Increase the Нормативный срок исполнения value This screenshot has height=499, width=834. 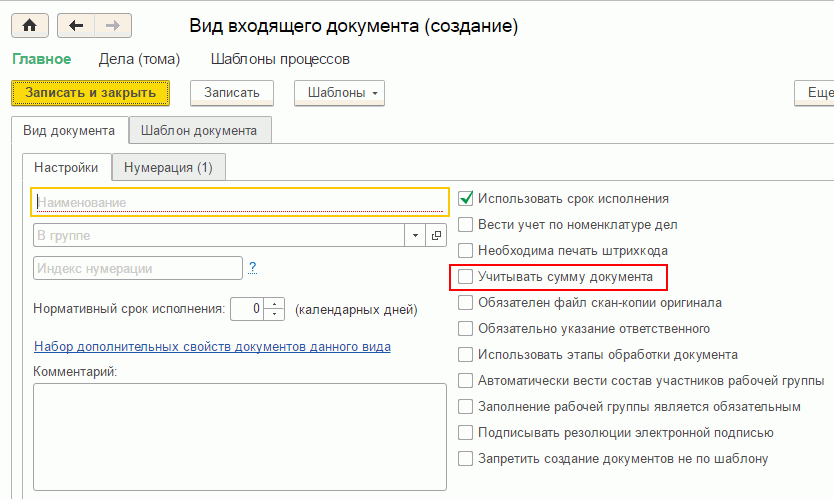pos(274,304)
